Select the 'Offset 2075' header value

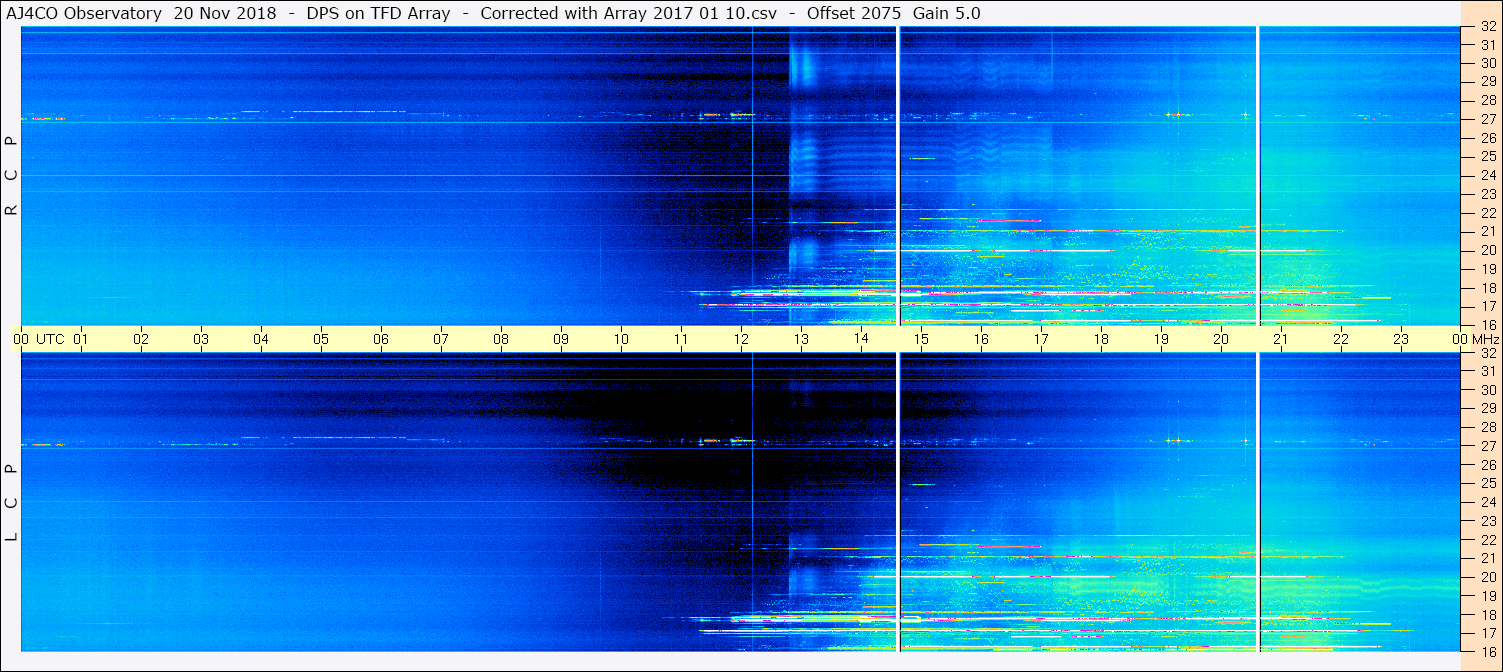click(853, 13)
